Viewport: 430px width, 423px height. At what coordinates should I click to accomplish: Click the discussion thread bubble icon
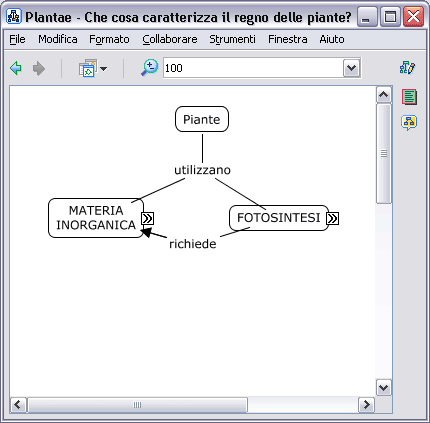tap(409, 123)
